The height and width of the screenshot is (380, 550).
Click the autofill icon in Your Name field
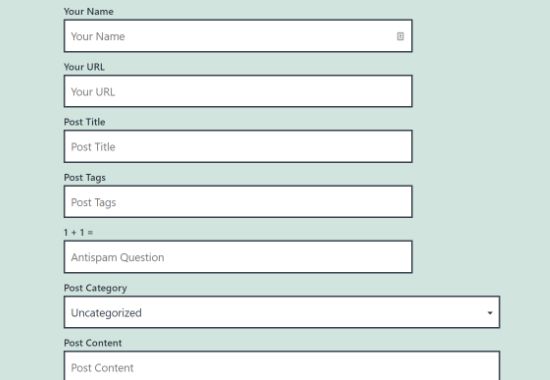(400, 36)
